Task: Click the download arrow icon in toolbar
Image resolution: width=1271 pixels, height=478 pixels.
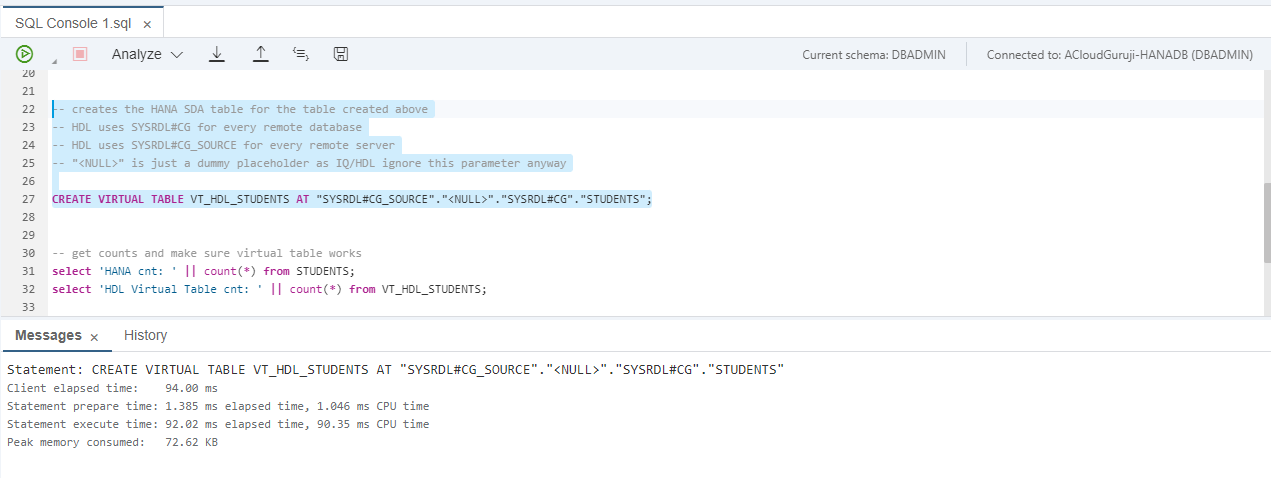Action: pos(216,54)
